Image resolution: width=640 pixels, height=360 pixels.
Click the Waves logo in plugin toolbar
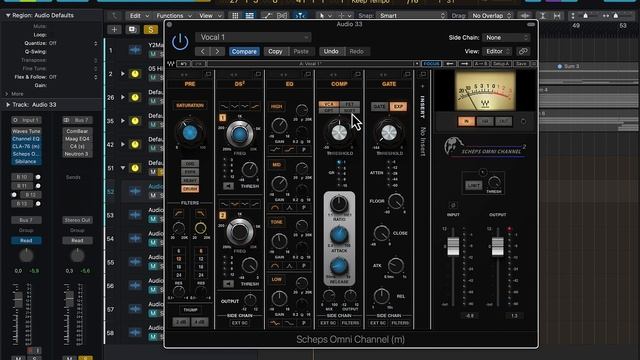pos(171,64)
